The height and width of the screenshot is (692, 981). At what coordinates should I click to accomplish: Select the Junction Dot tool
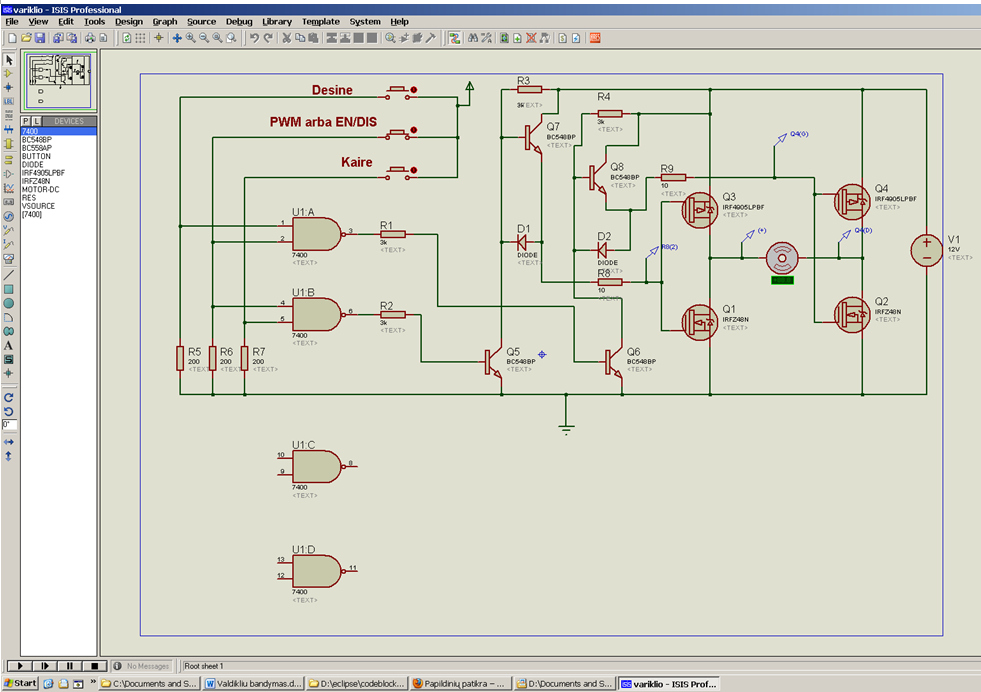pyautogui.click(x=9, y=88)
